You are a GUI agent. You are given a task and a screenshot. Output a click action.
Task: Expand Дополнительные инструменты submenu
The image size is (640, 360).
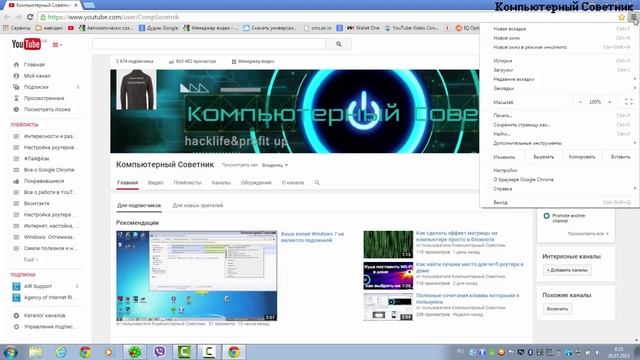click(558, 143)
